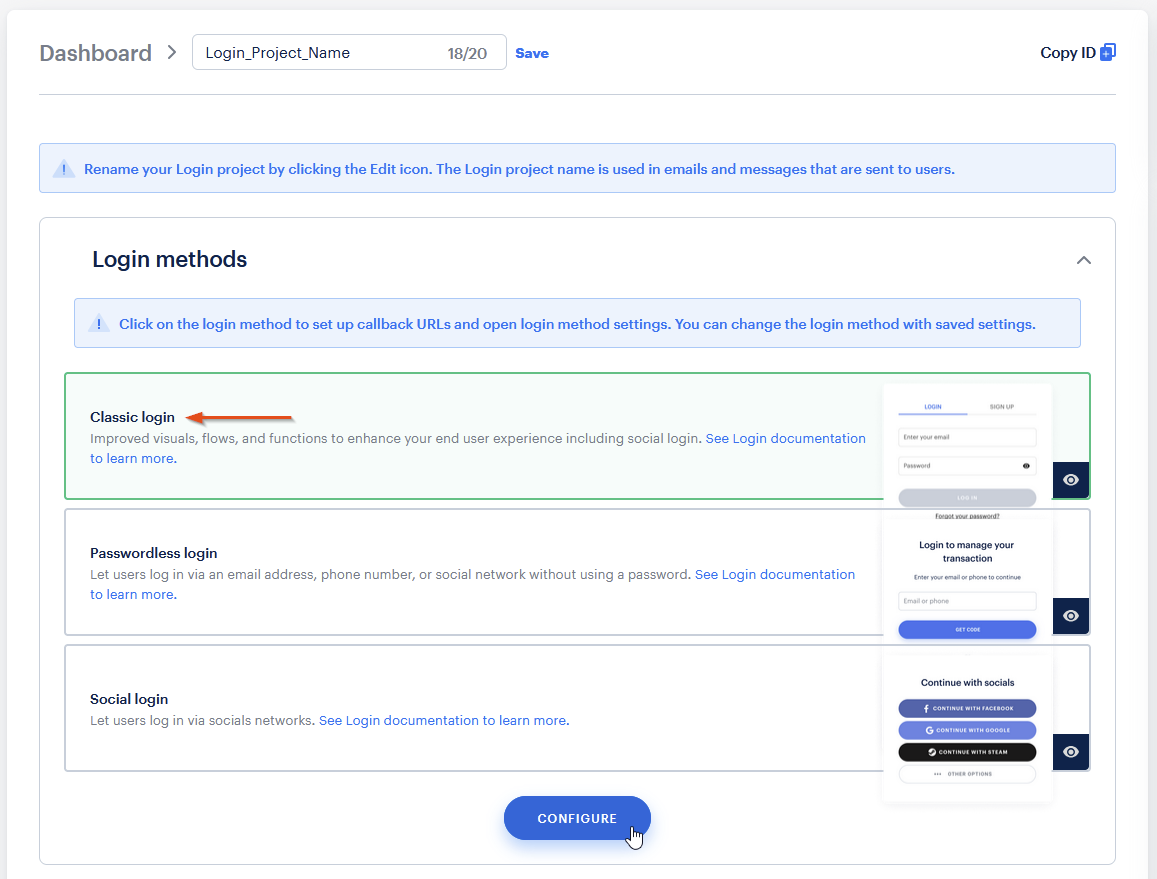Click Classic login form preview thumbnail
Image resolution: width=1157 pixels, height=879 pixels.
click(x=967, y=452)
